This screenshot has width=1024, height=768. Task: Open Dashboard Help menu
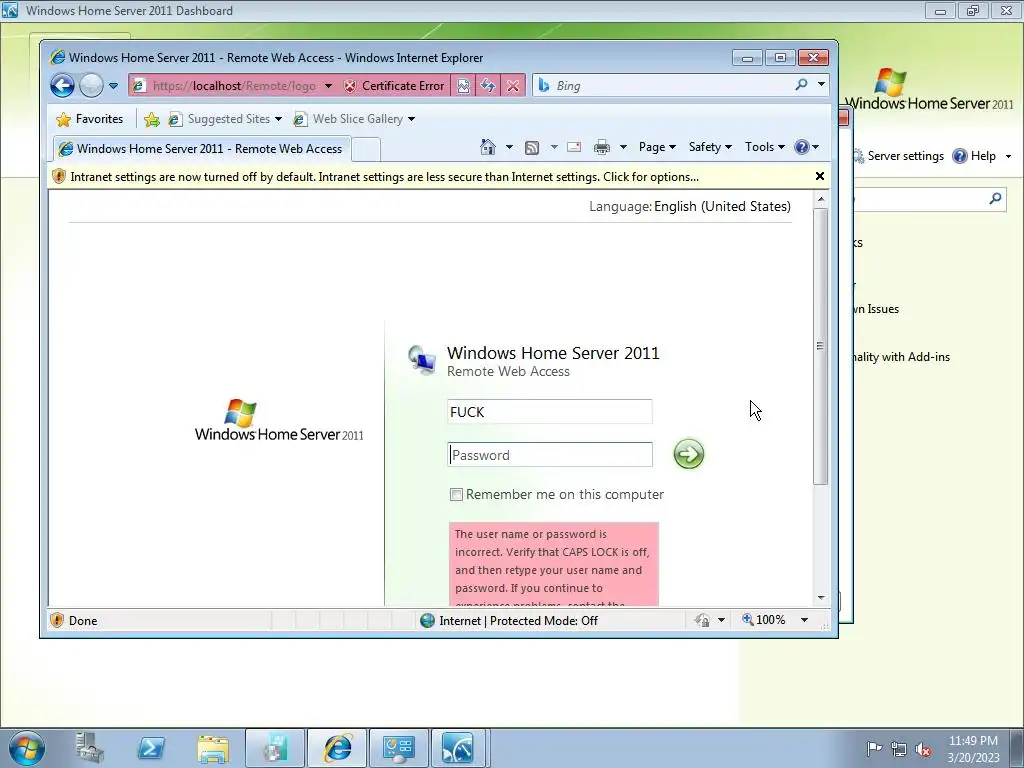982,156
